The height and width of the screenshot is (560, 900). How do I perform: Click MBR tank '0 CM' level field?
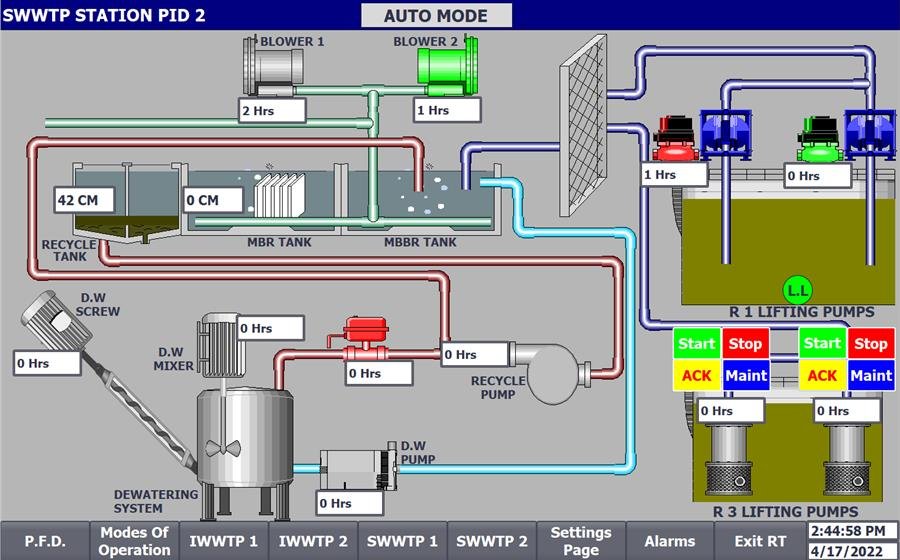pos(212,200)
